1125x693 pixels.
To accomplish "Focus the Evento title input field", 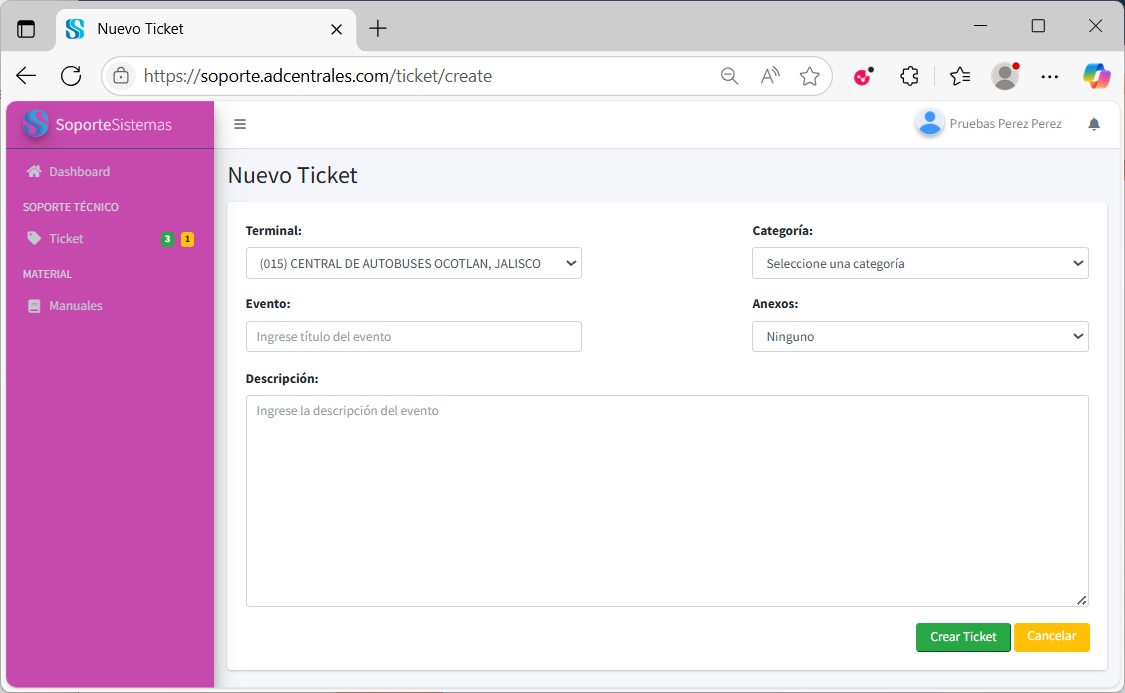I will (x=413, y=337).
